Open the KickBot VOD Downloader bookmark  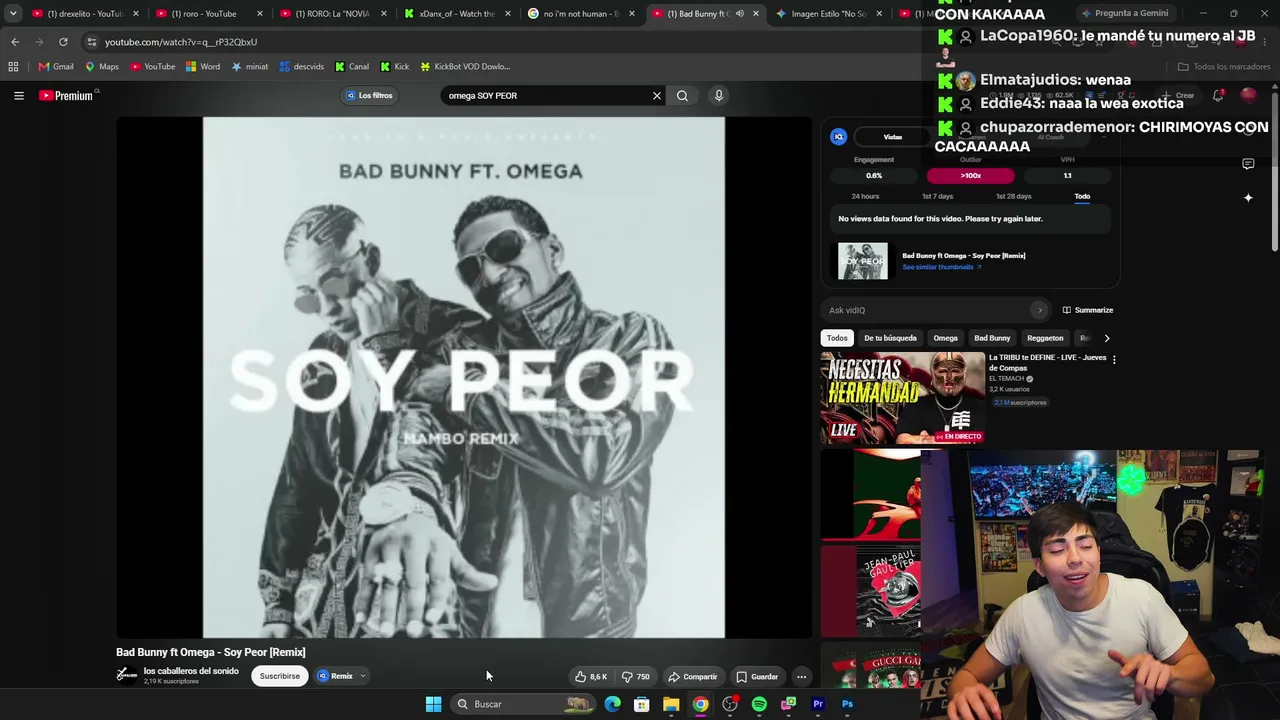[x=465, y=66]
